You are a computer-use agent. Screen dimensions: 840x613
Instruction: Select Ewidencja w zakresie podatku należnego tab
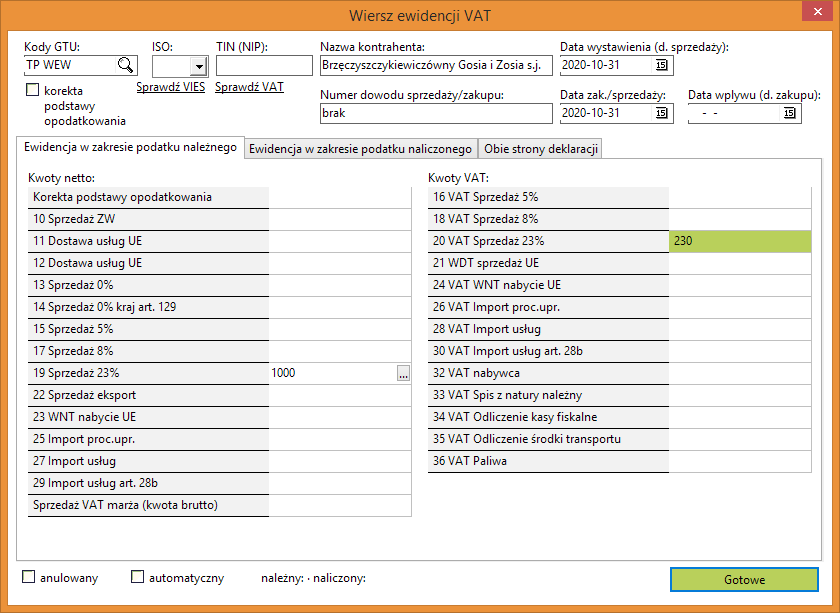tap(130, 147)
